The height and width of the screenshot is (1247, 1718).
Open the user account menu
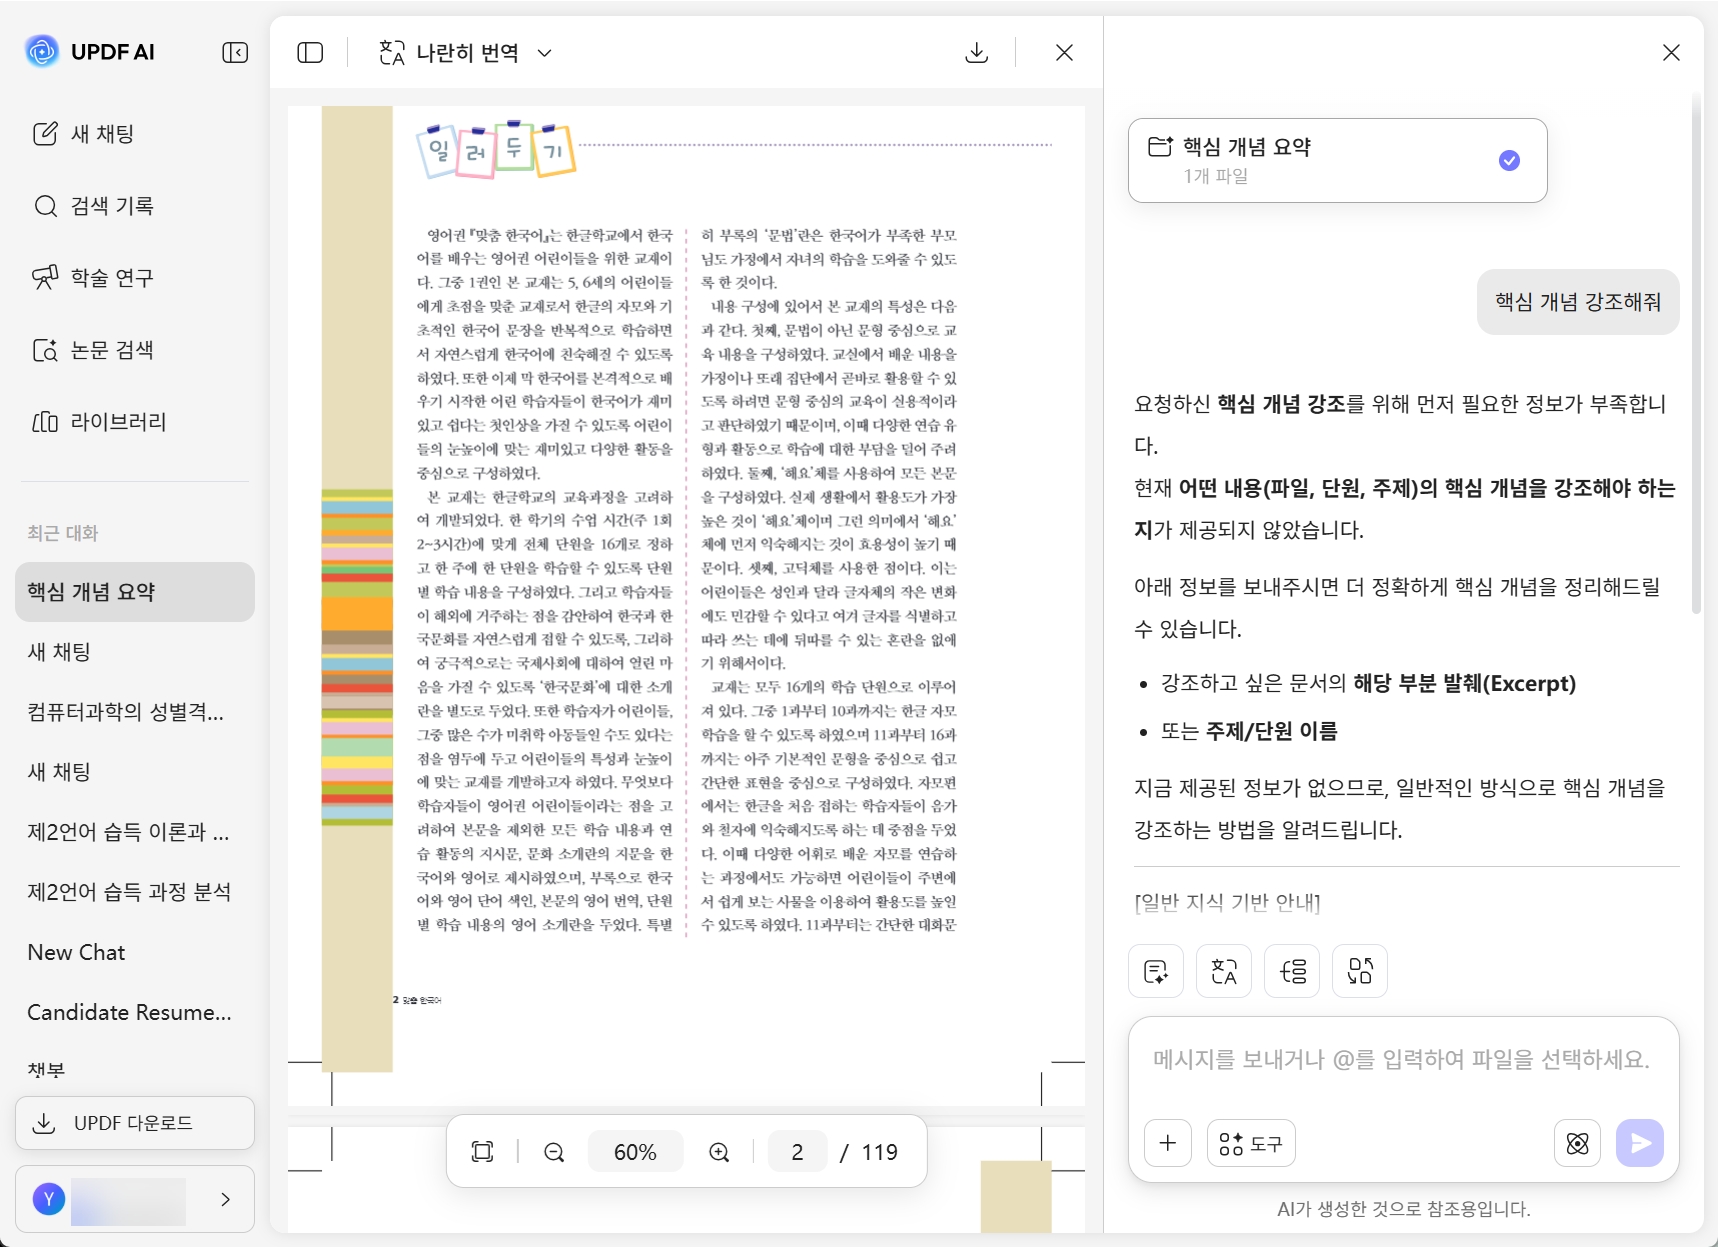135,1199
